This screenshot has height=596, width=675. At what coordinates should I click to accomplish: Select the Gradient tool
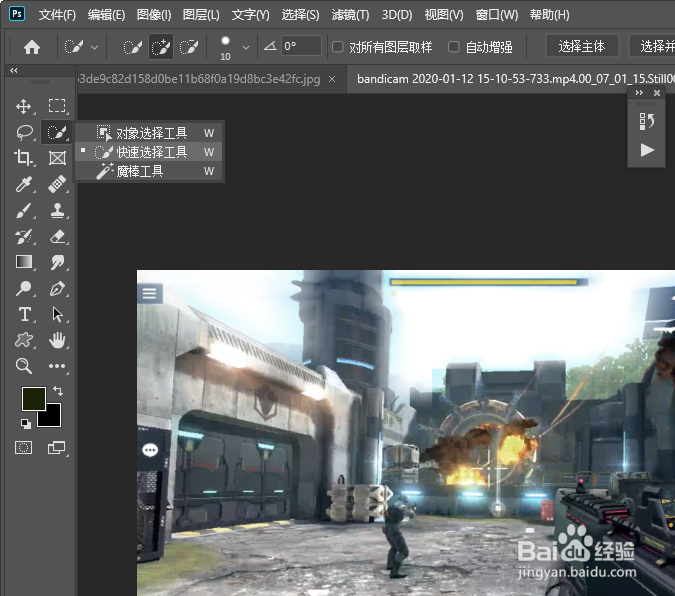click(23, 262)
